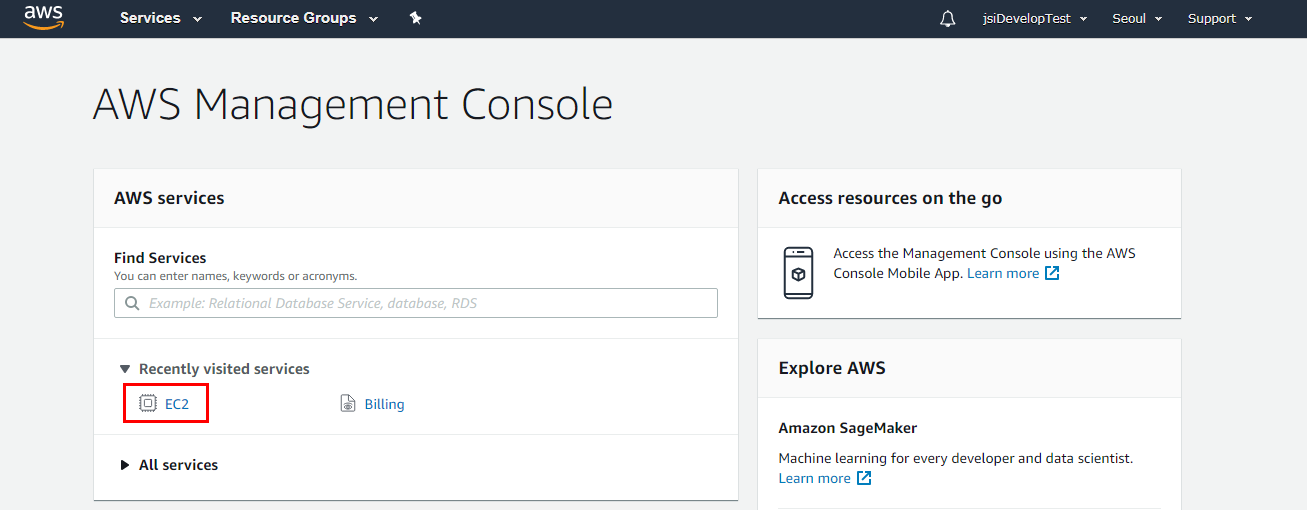Click the Billing document icon
The width and height of the screenshot is (1307, 510).
pos(348,404)
